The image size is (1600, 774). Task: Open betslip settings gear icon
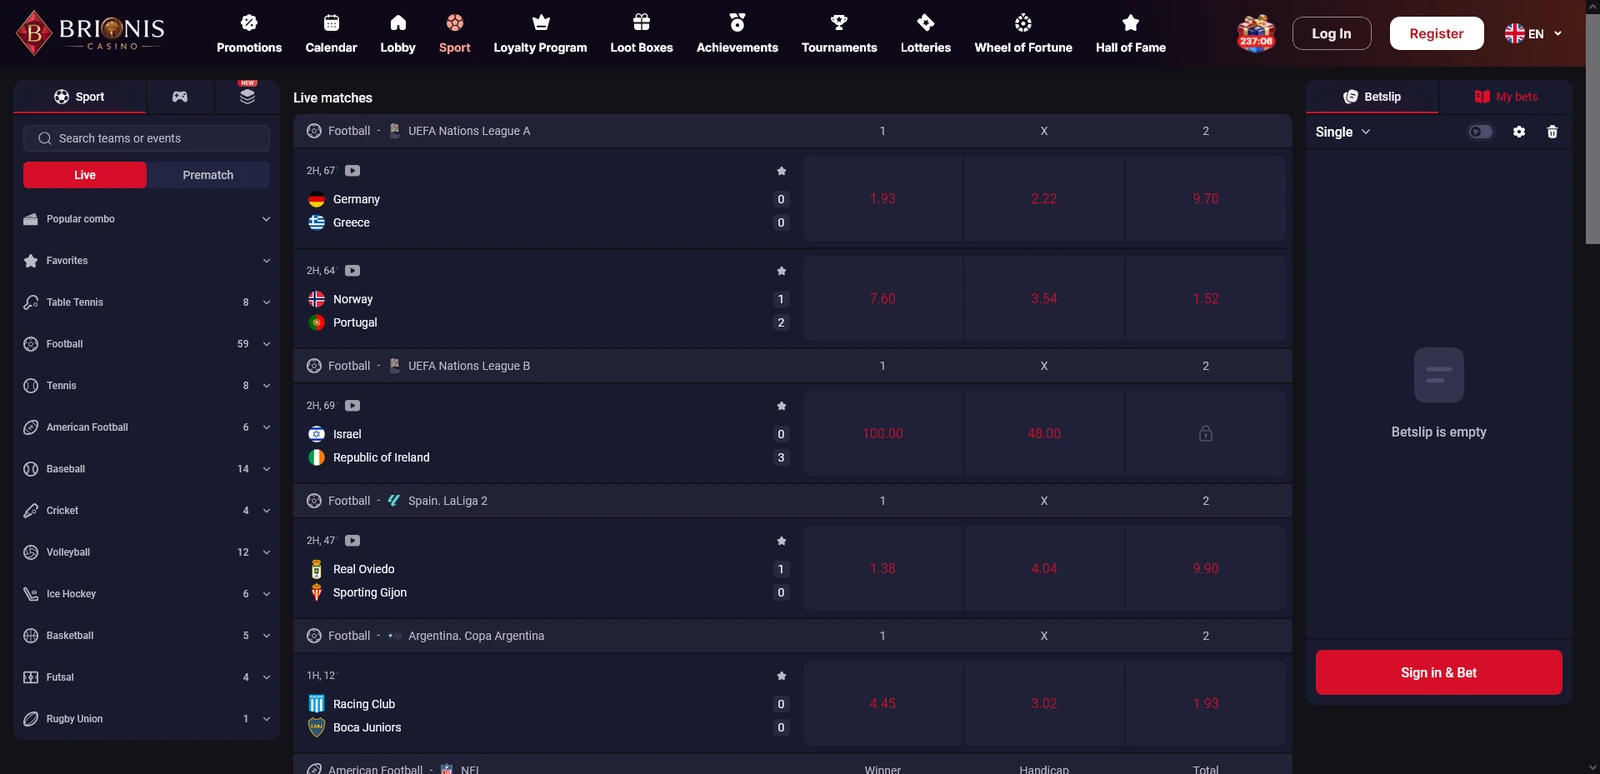pyautogui.click(x=1519, y=132)
